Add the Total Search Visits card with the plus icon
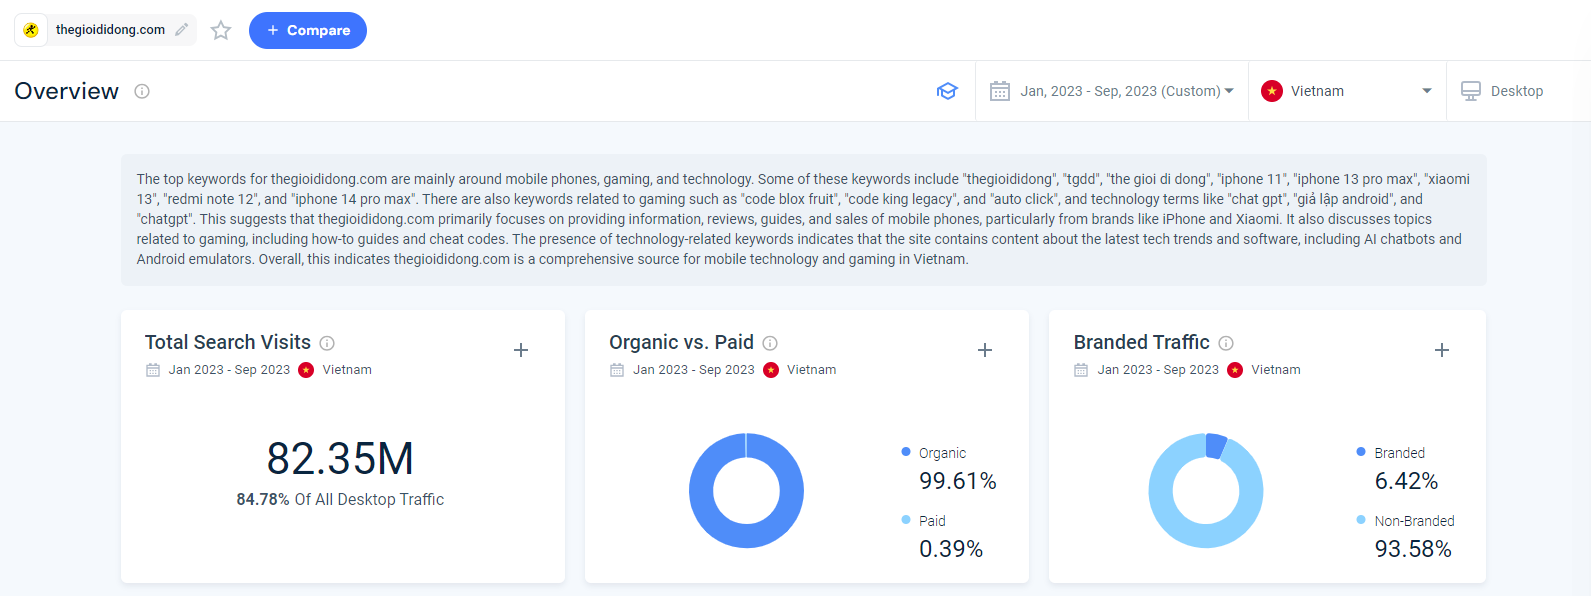Viewport: 1591px width, 596px height. click(521, 350)
